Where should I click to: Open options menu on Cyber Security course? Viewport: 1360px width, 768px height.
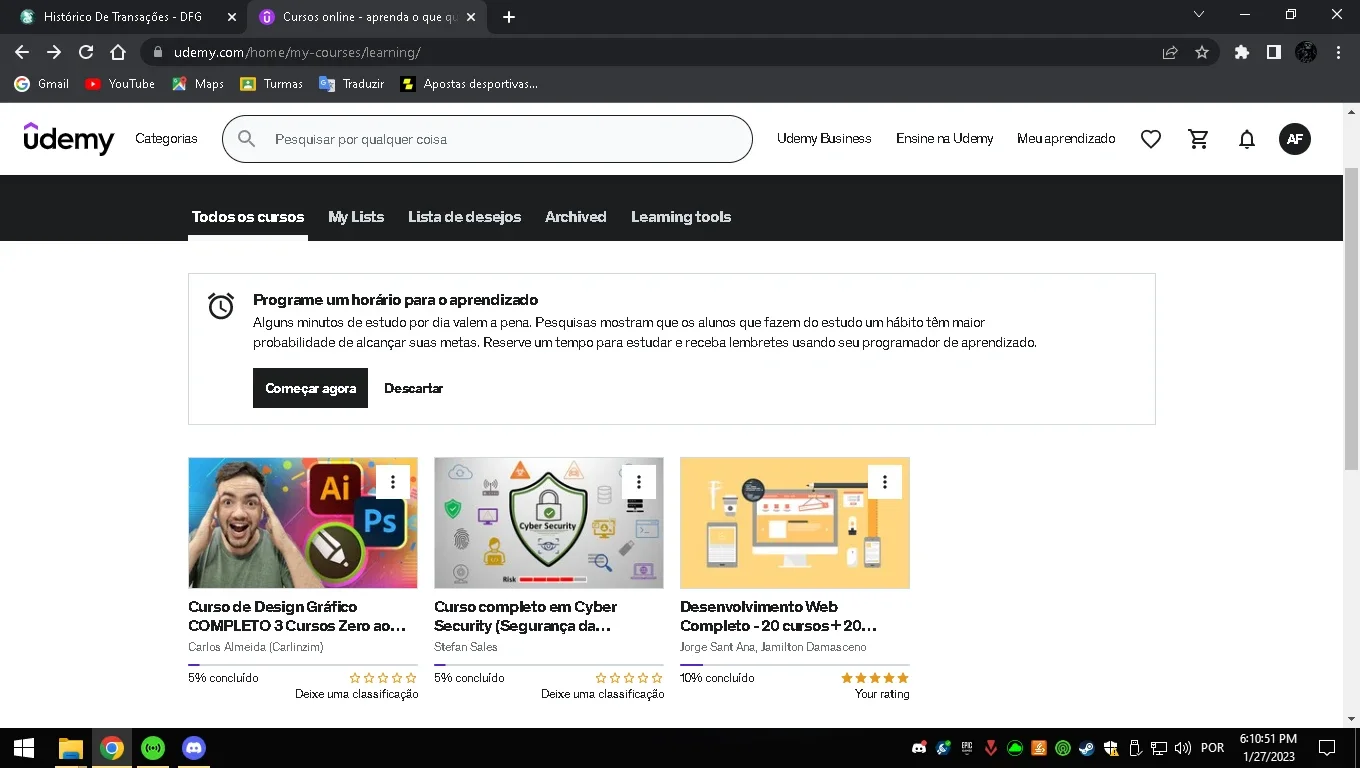point(639,482)
